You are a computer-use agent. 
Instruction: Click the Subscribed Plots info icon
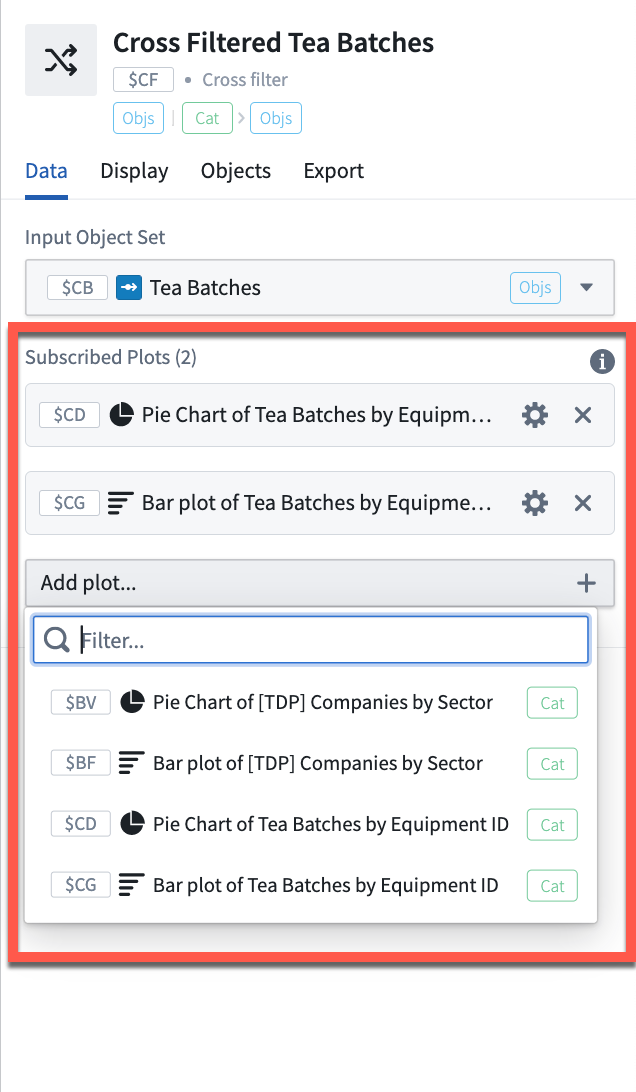tap(603, 361)
